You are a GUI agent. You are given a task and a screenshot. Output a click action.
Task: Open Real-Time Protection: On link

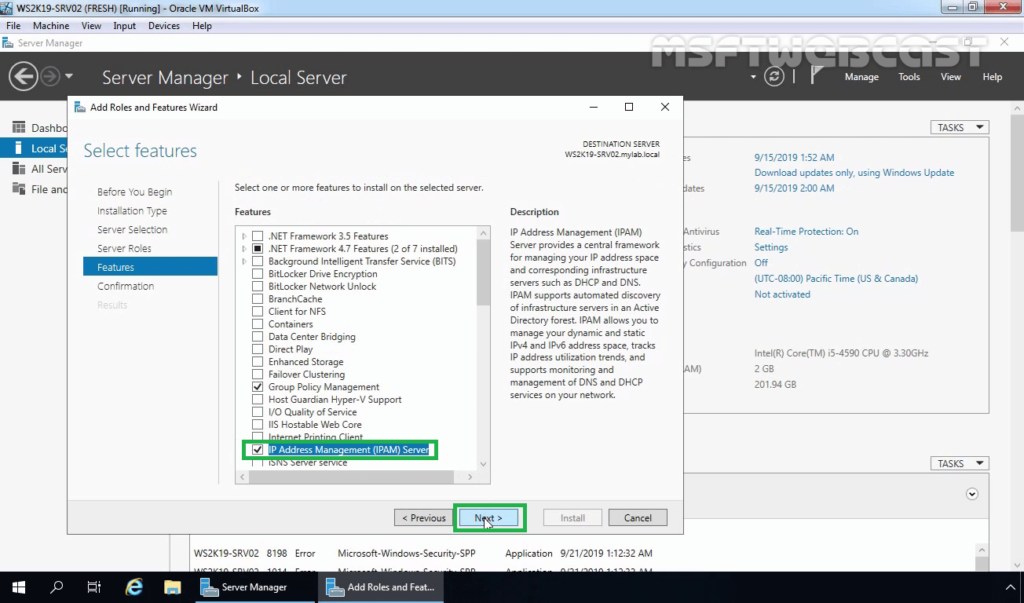click(x=806, y=231)
